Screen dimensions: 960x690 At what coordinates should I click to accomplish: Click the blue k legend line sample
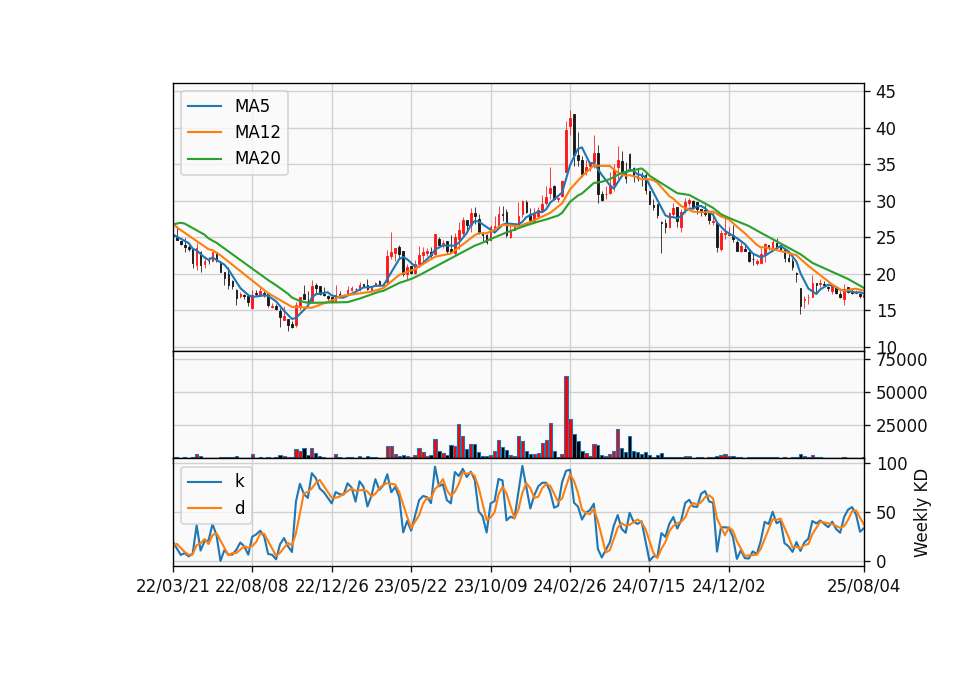coord(204,481)
